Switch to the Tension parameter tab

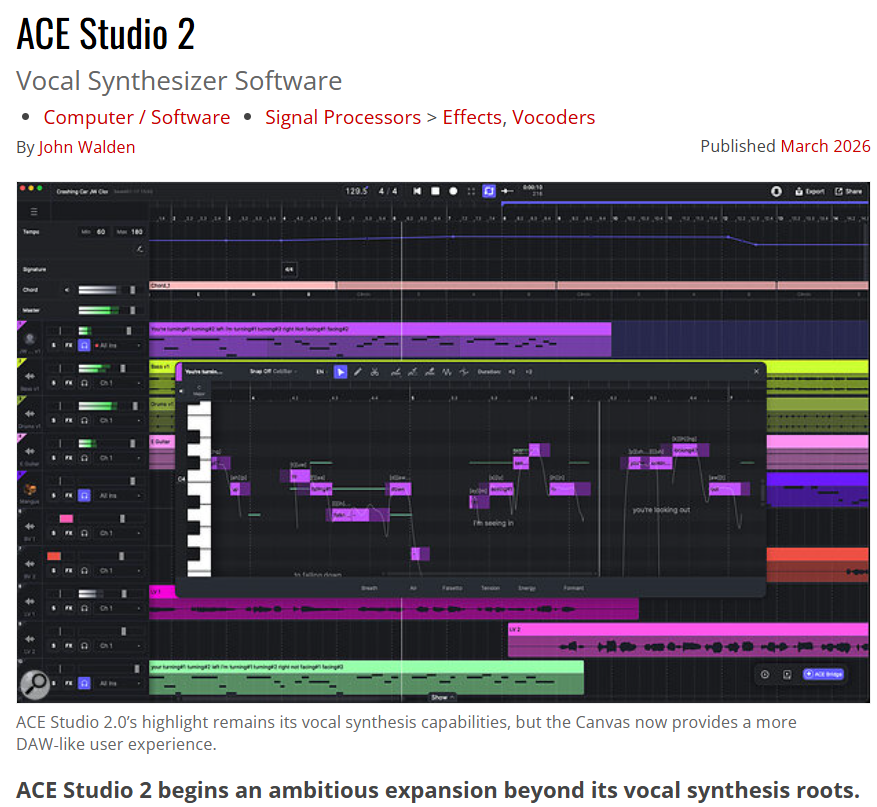click(x=490, y=588)
